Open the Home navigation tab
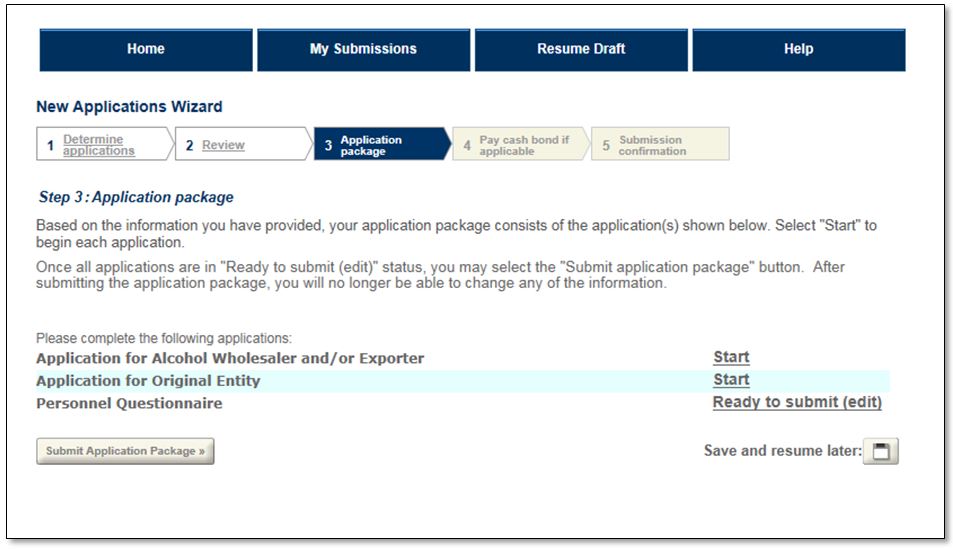 [x=146, y=49]
